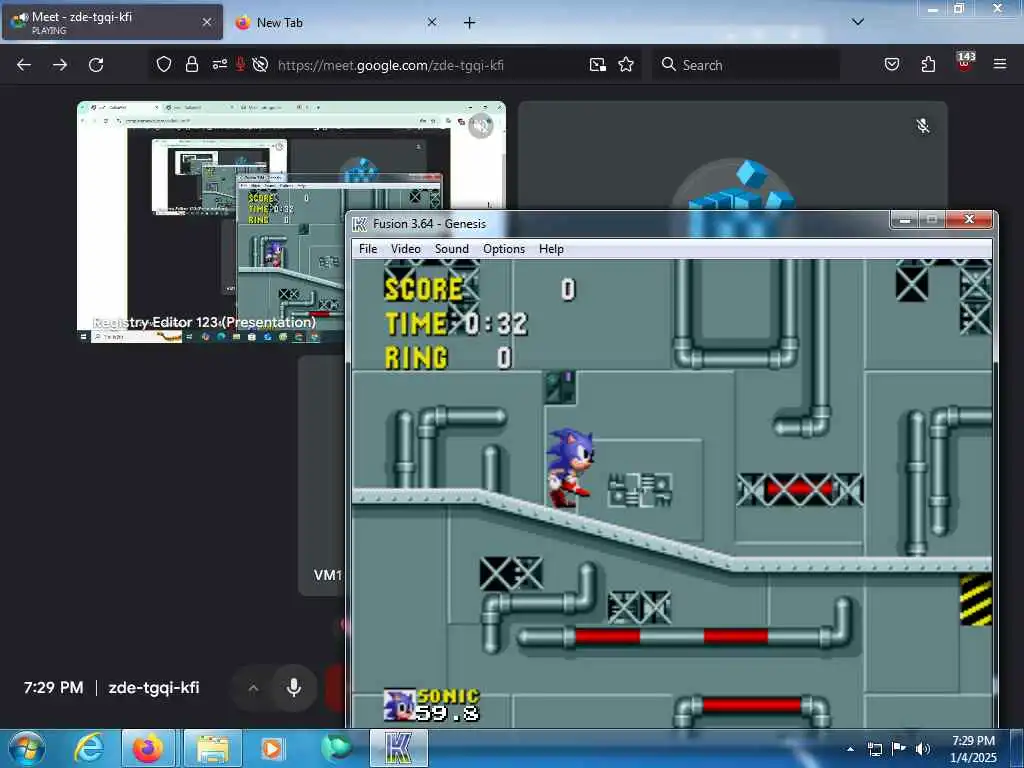The image size is (1024, 768).
Task: Open site permissions icon in address bar
Action: (219, 64)
